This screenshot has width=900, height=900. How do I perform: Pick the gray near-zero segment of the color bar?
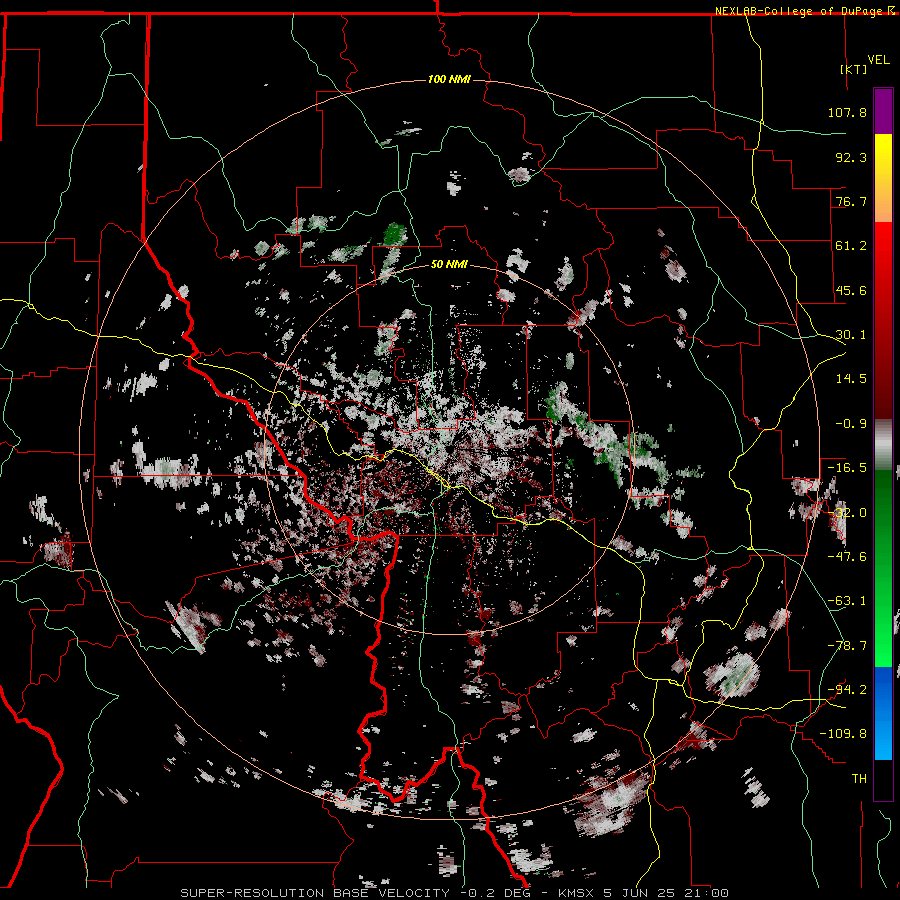click(x=883, y=445)
